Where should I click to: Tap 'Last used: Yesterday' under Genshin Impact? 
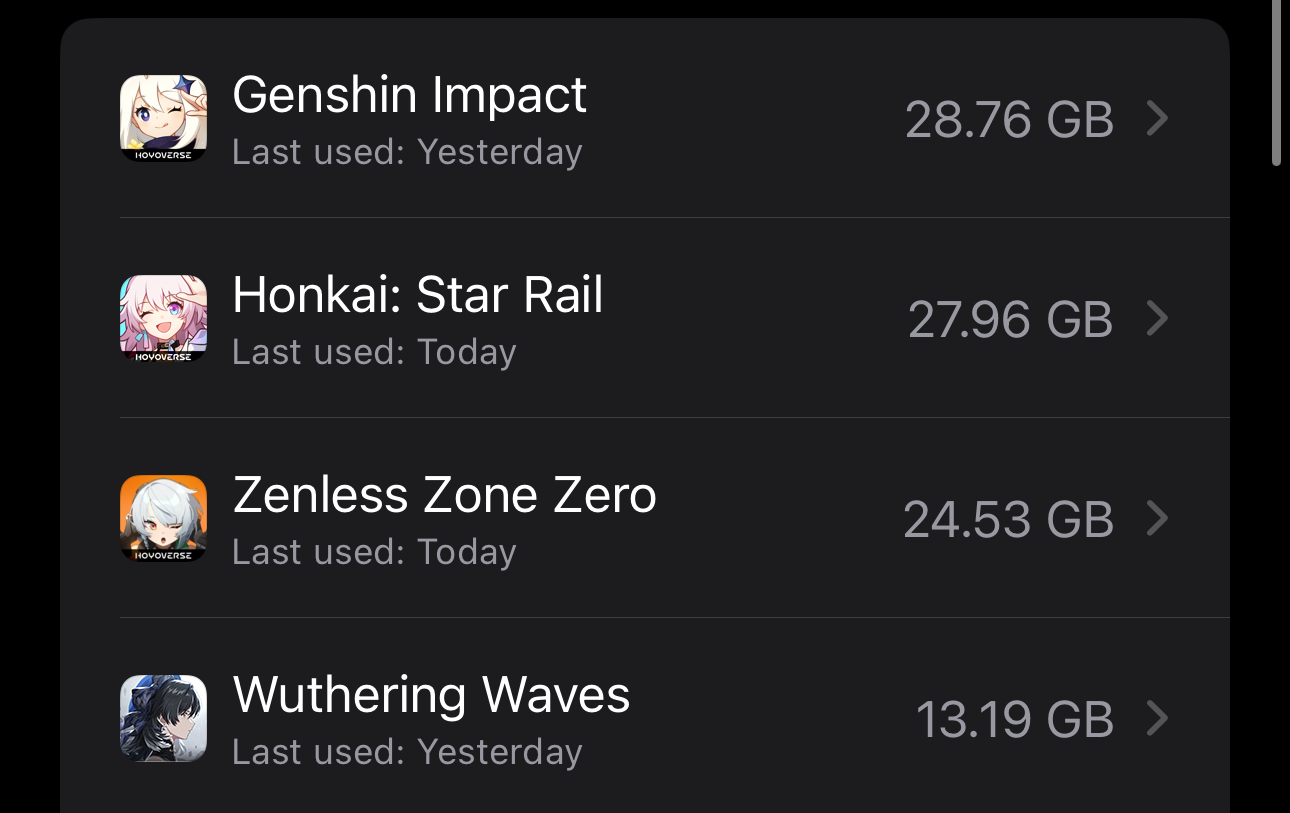point(406,151)
